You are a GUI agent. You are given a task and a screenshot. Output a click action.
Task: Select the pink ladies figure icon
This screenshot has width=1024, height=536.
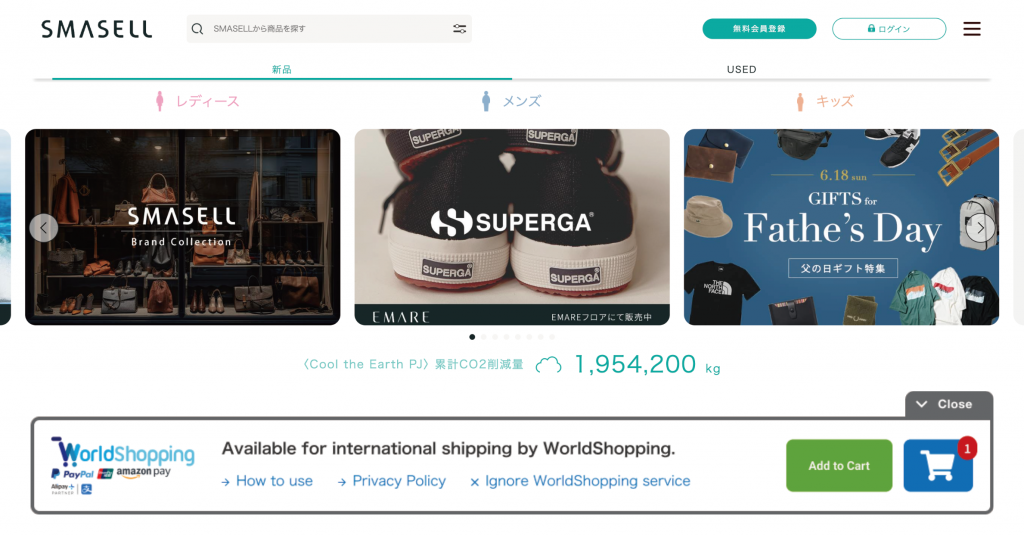(159, 101)
